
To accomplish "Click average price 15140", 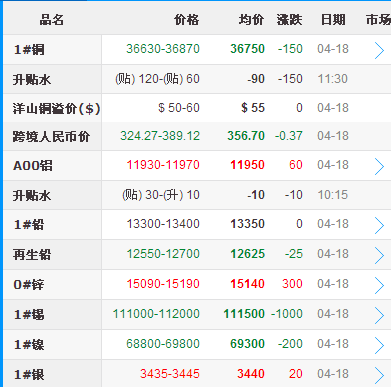I will pos(247,284).
